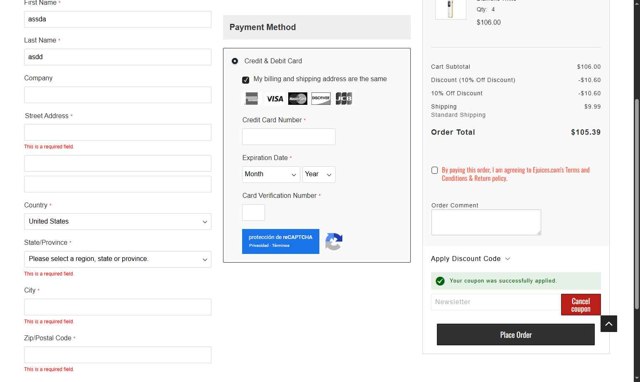Viewport: 640px width, 382px height.
Task: Click the JCB card logo
Action: [x=344, y=98]
